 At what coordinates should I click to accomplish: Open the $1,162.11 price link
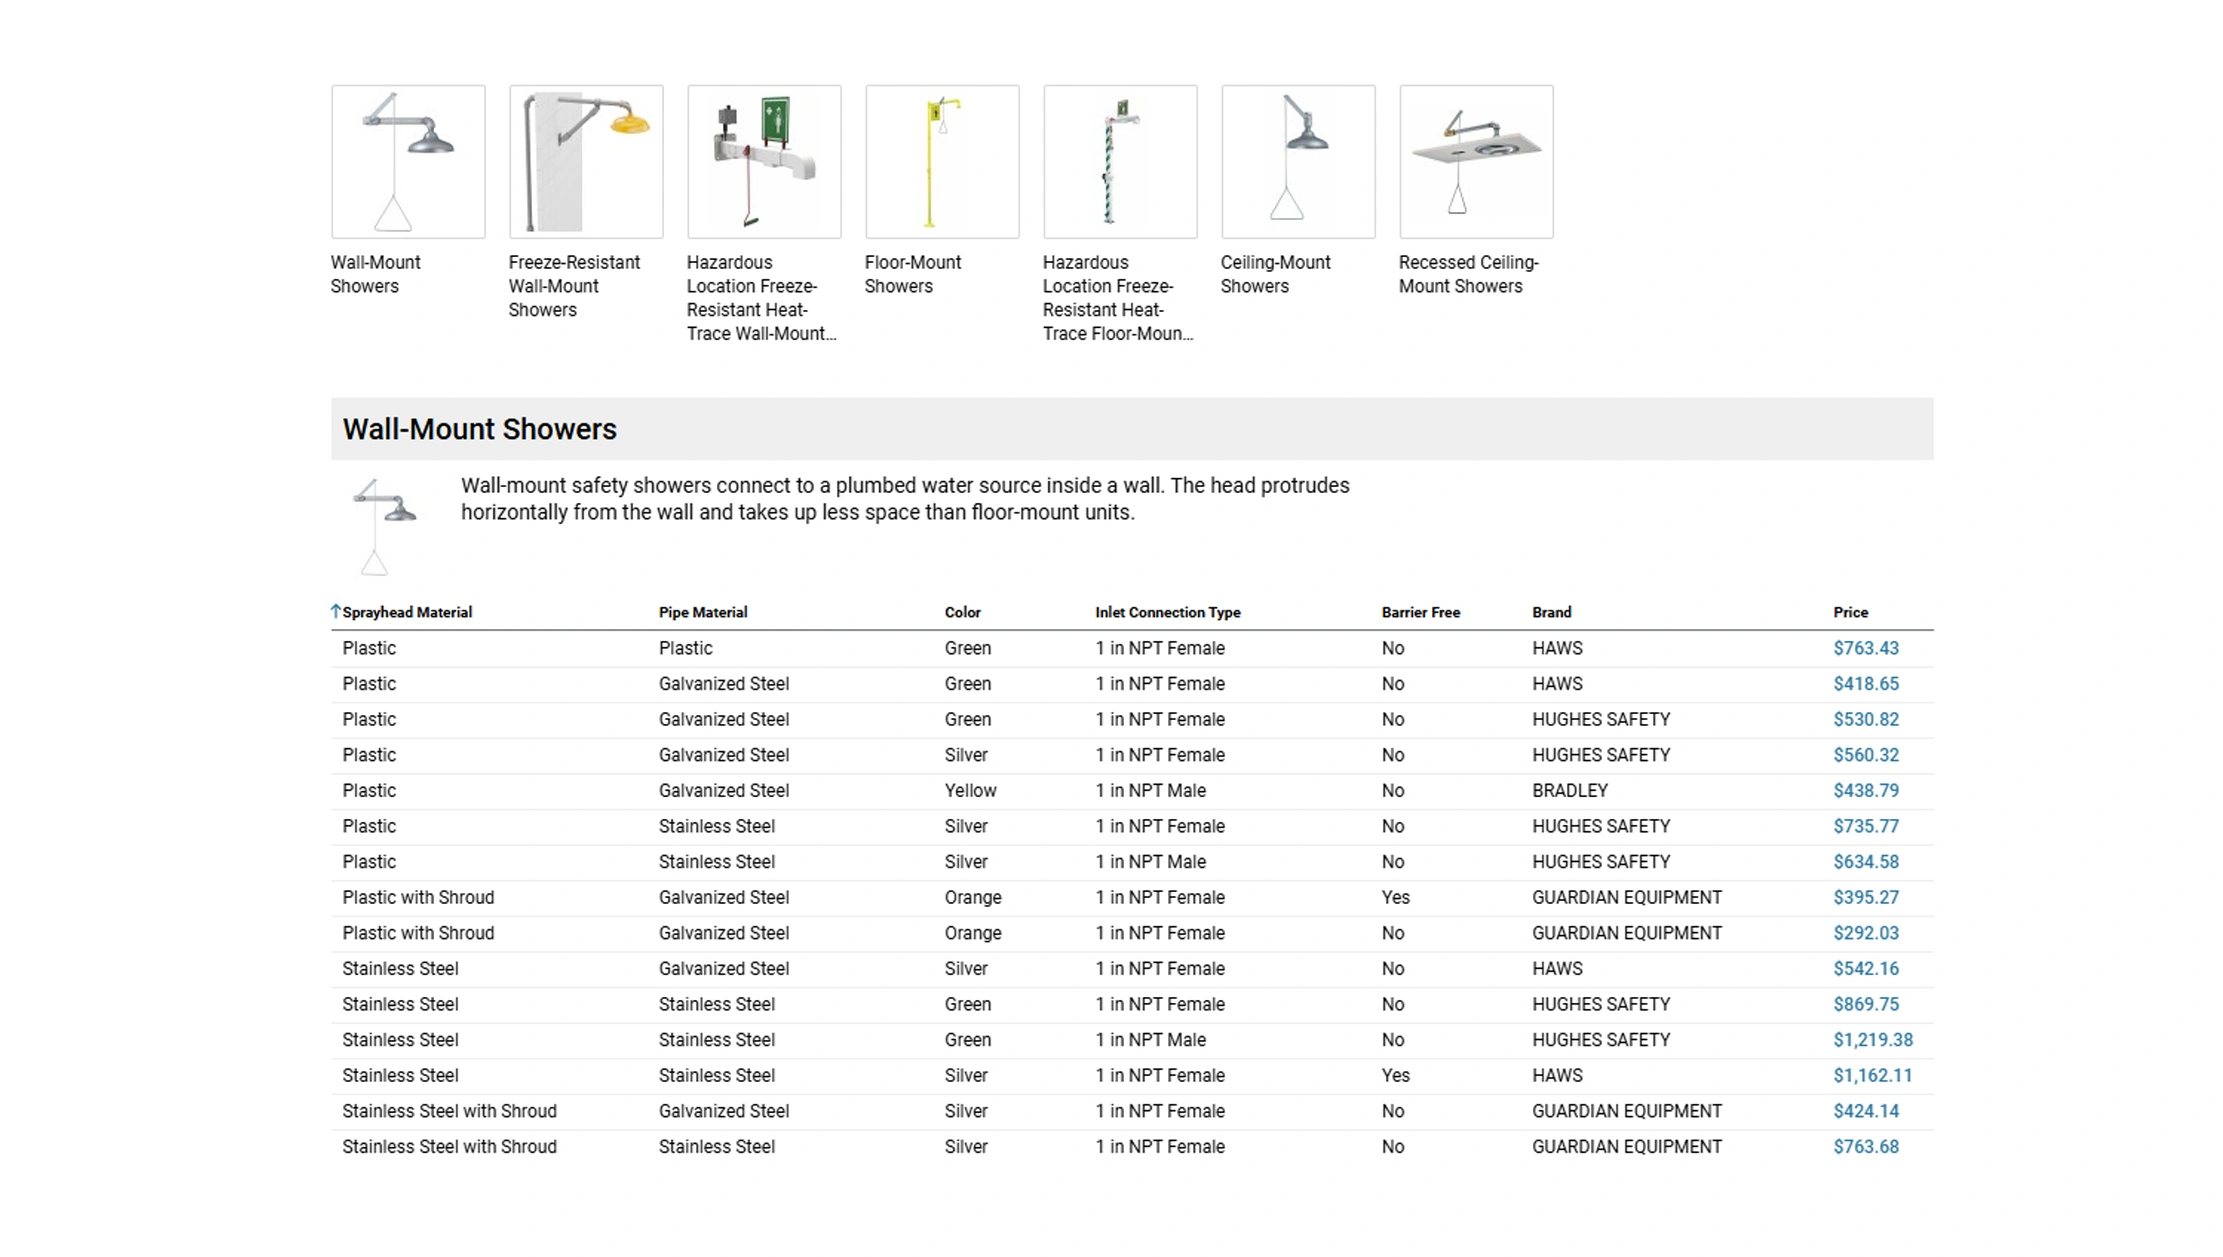pos(1873,1075)
